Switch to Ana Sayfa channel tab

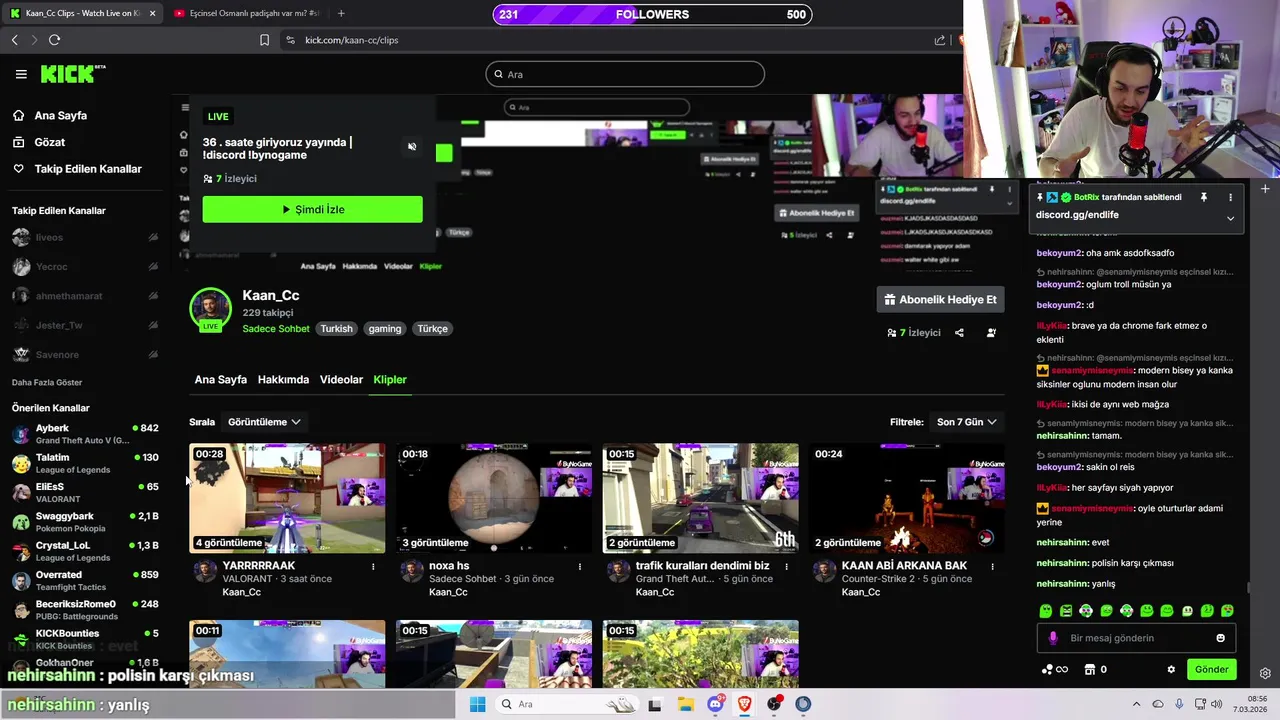click(x=221, y=380)
